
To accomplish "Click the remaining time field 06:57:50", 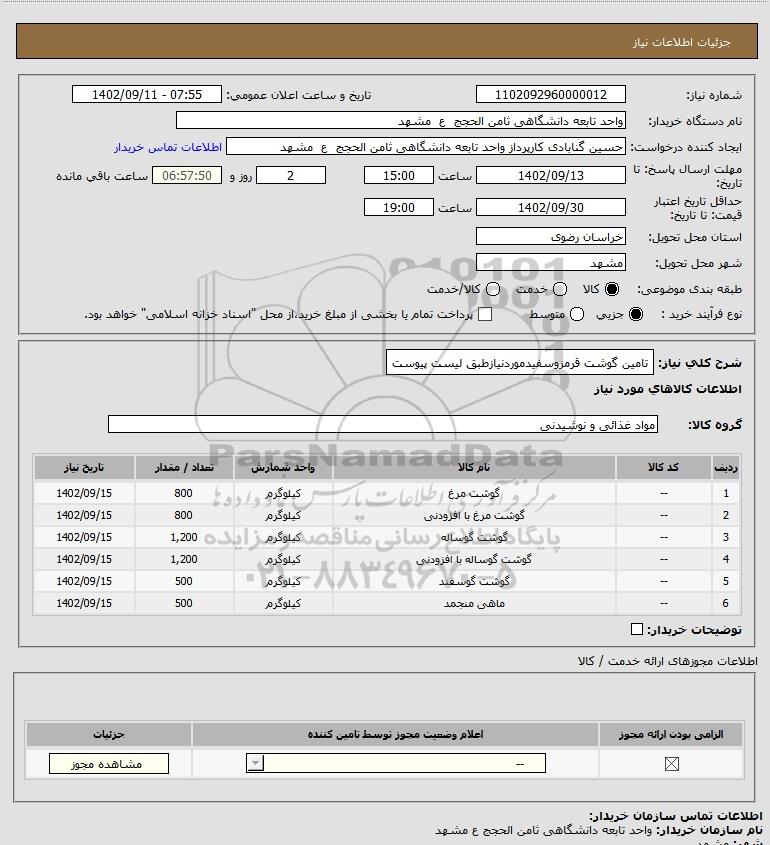I will point(187,175).
